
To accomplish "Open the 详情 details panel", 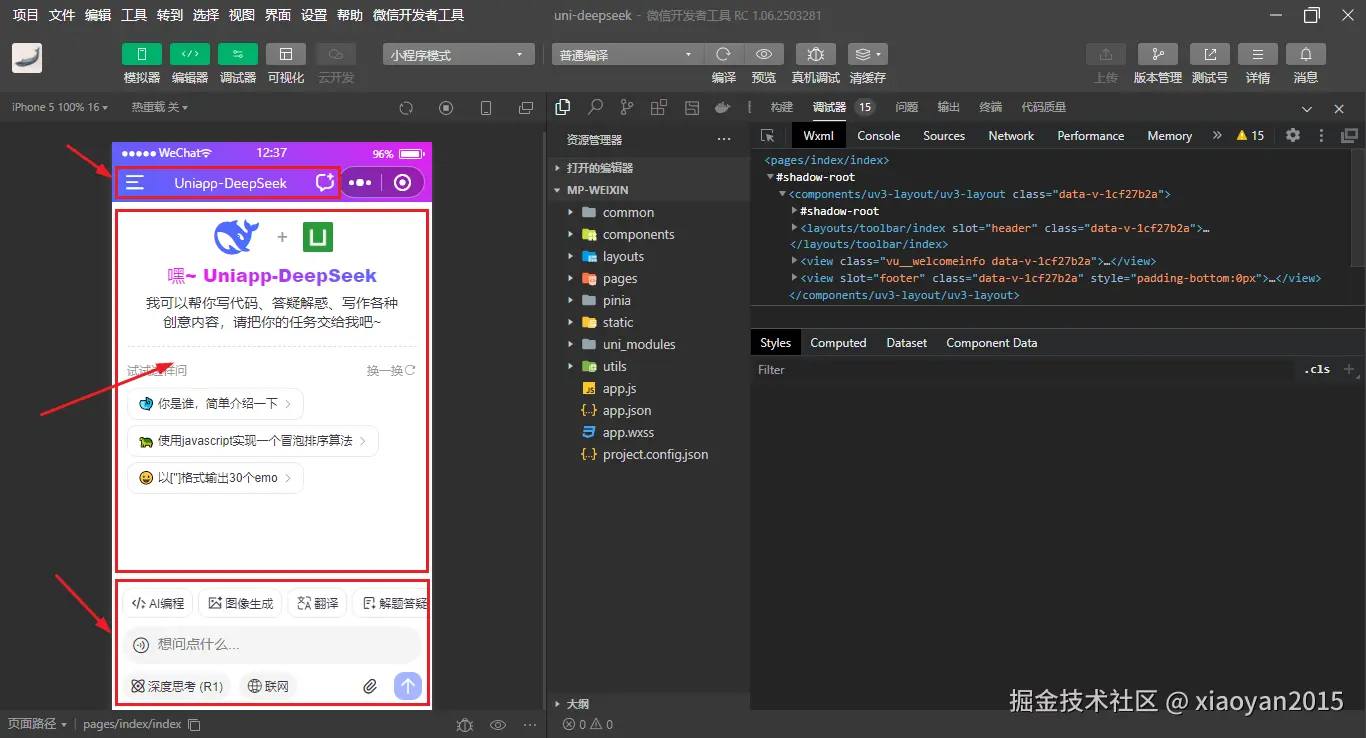I will click(x=1258, y=54).
